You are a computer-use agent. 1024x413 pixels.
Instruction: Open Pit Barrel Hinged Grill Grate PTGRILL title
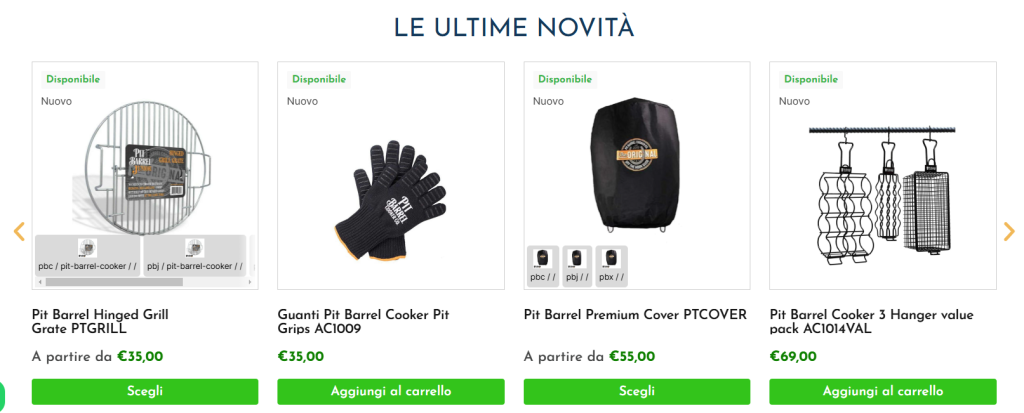pyautogui.click(x=100, y=322)
